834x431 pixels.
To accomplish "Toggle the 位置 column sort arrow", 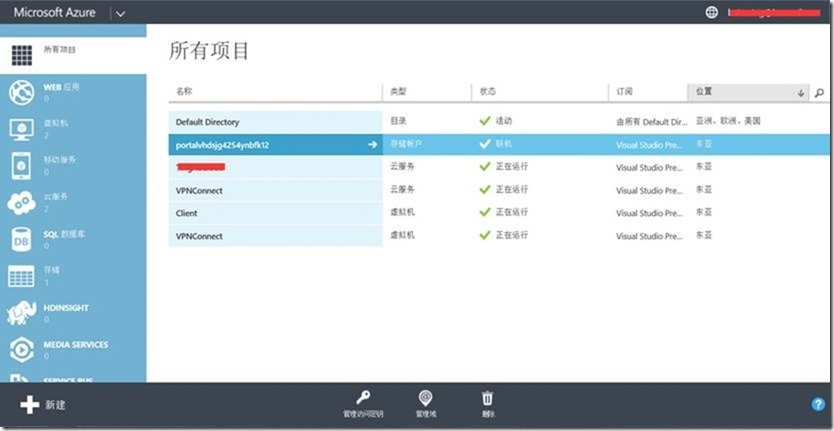I will click(800, 93).
